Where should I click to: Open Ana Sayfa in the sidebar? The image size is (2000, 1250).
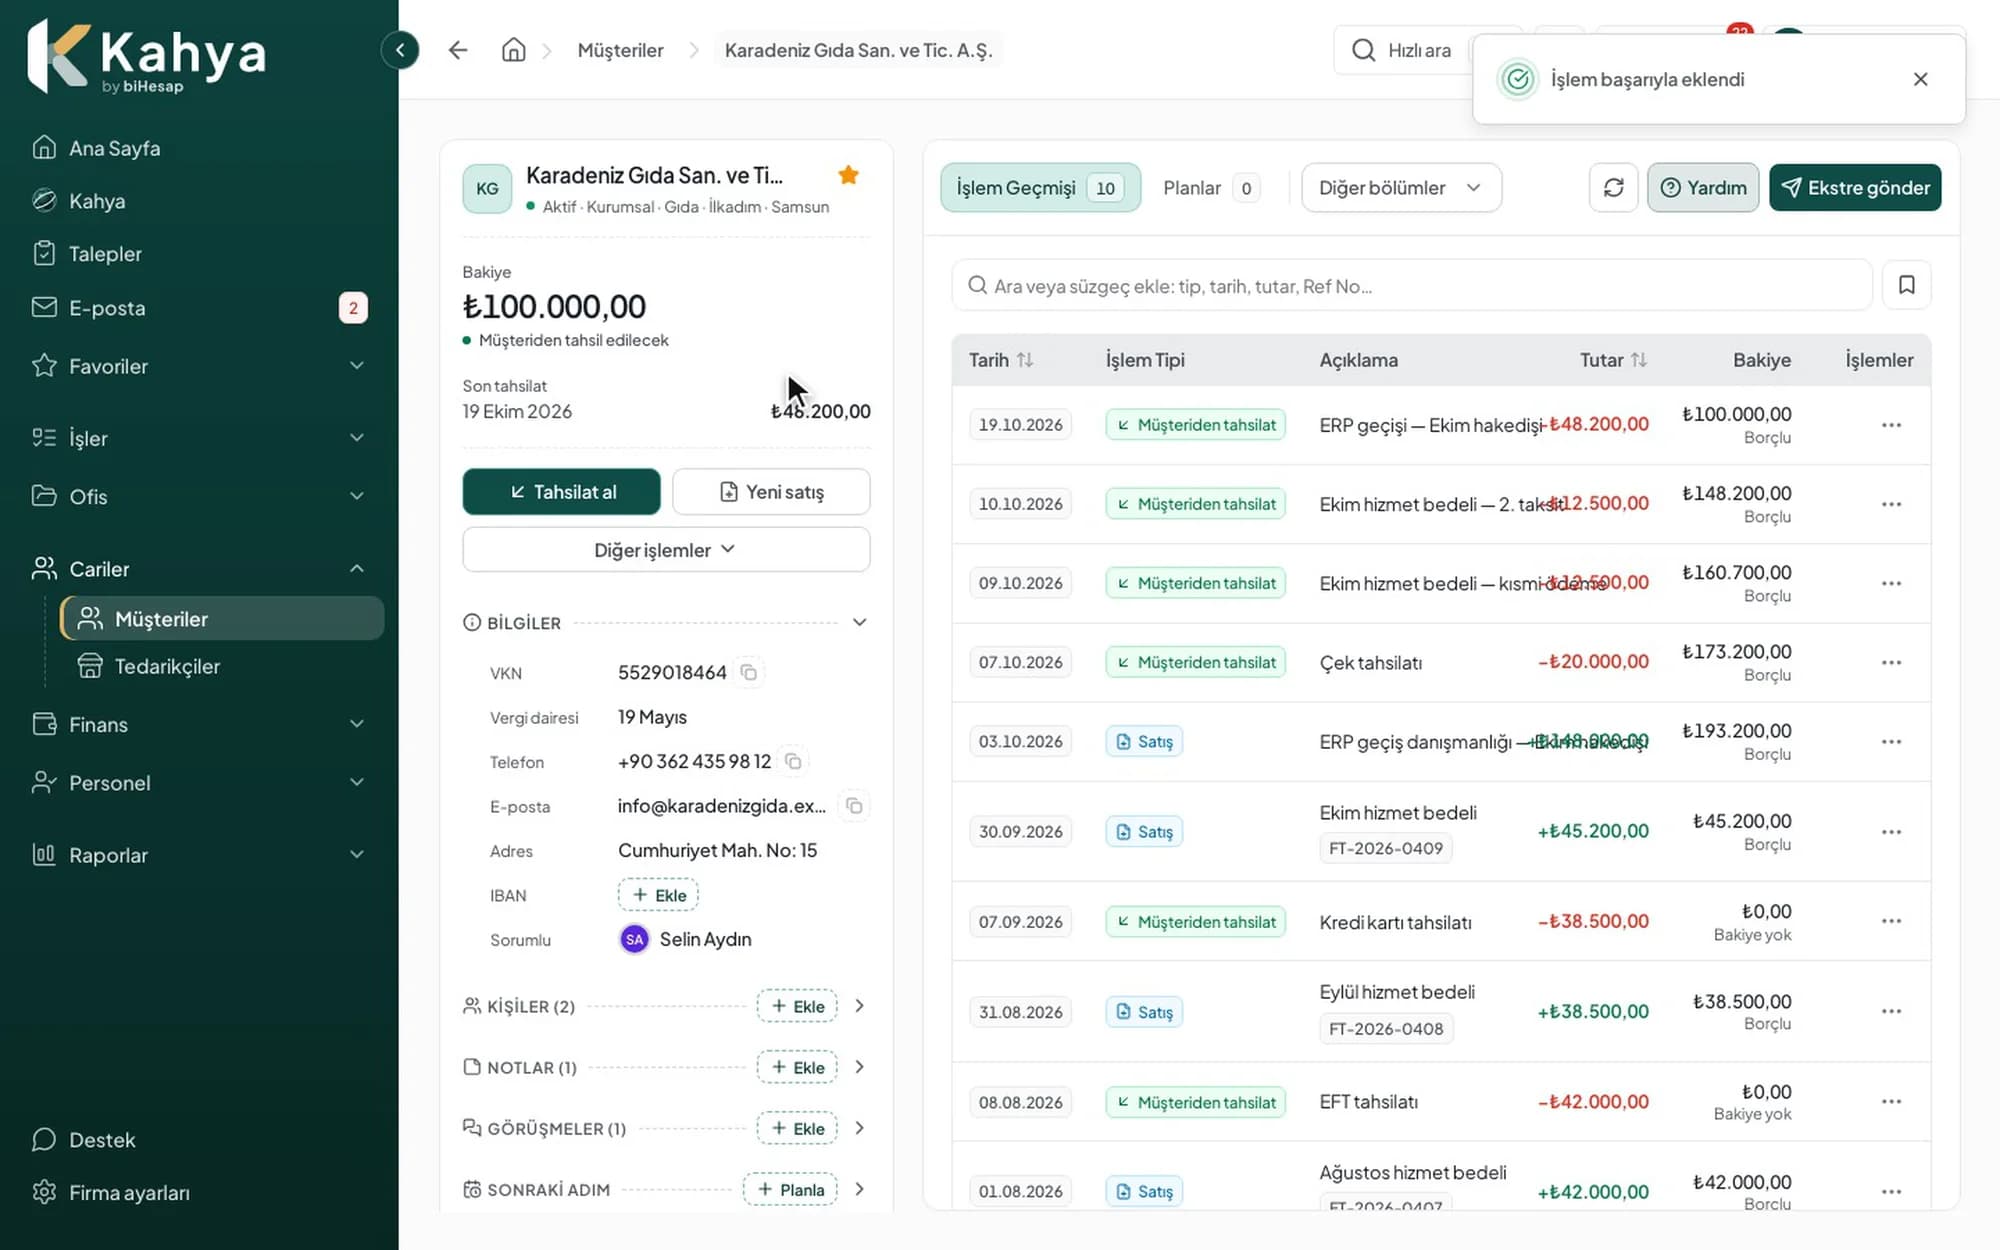pyautogui.click(x=200, y=148)
